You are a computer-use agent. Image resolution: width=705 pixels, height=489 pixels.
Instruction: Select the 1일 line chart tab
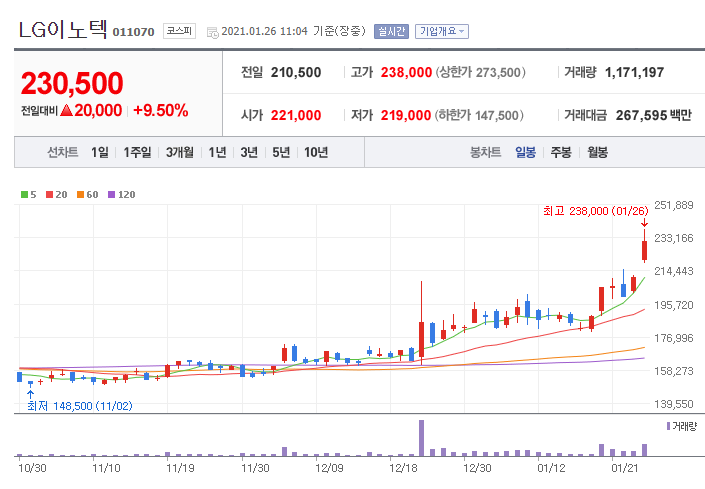(100, 152)
